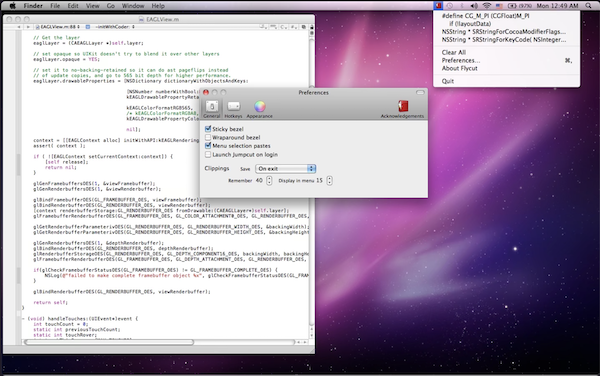Enable Launch Jumpcut on login

pos(208,155)
